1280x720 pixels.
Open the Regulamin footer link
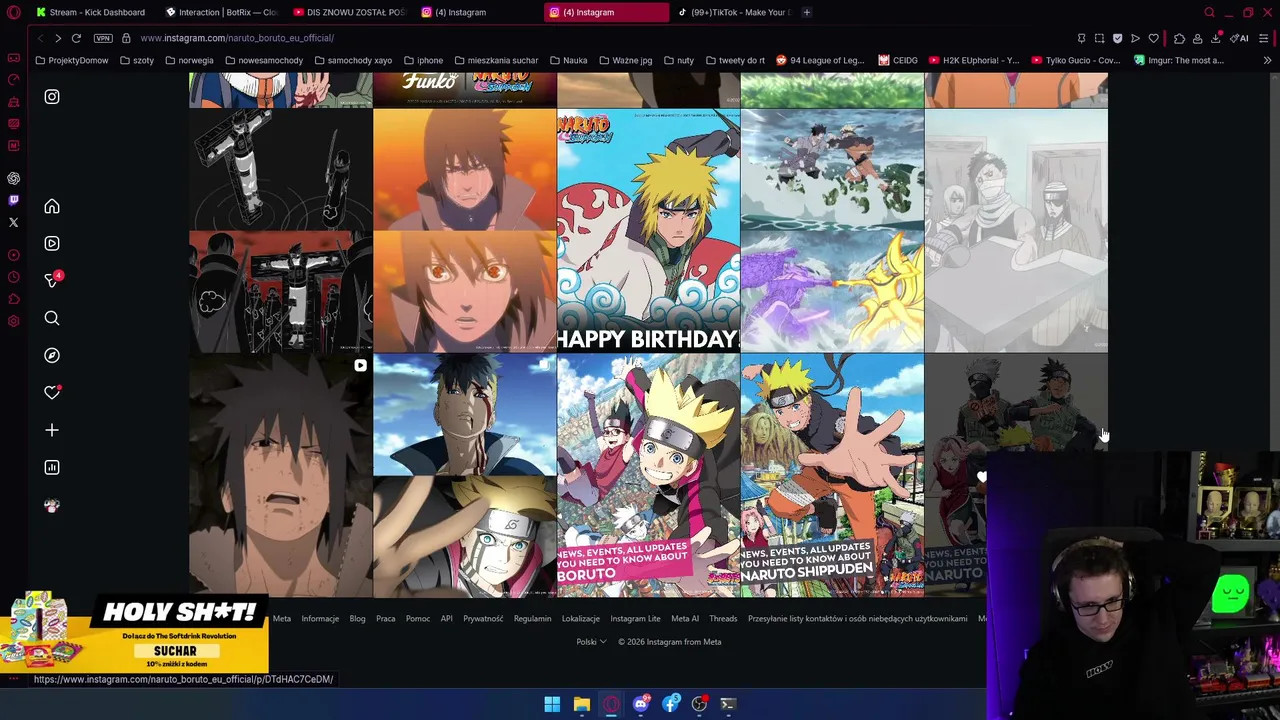coord(532,619)
